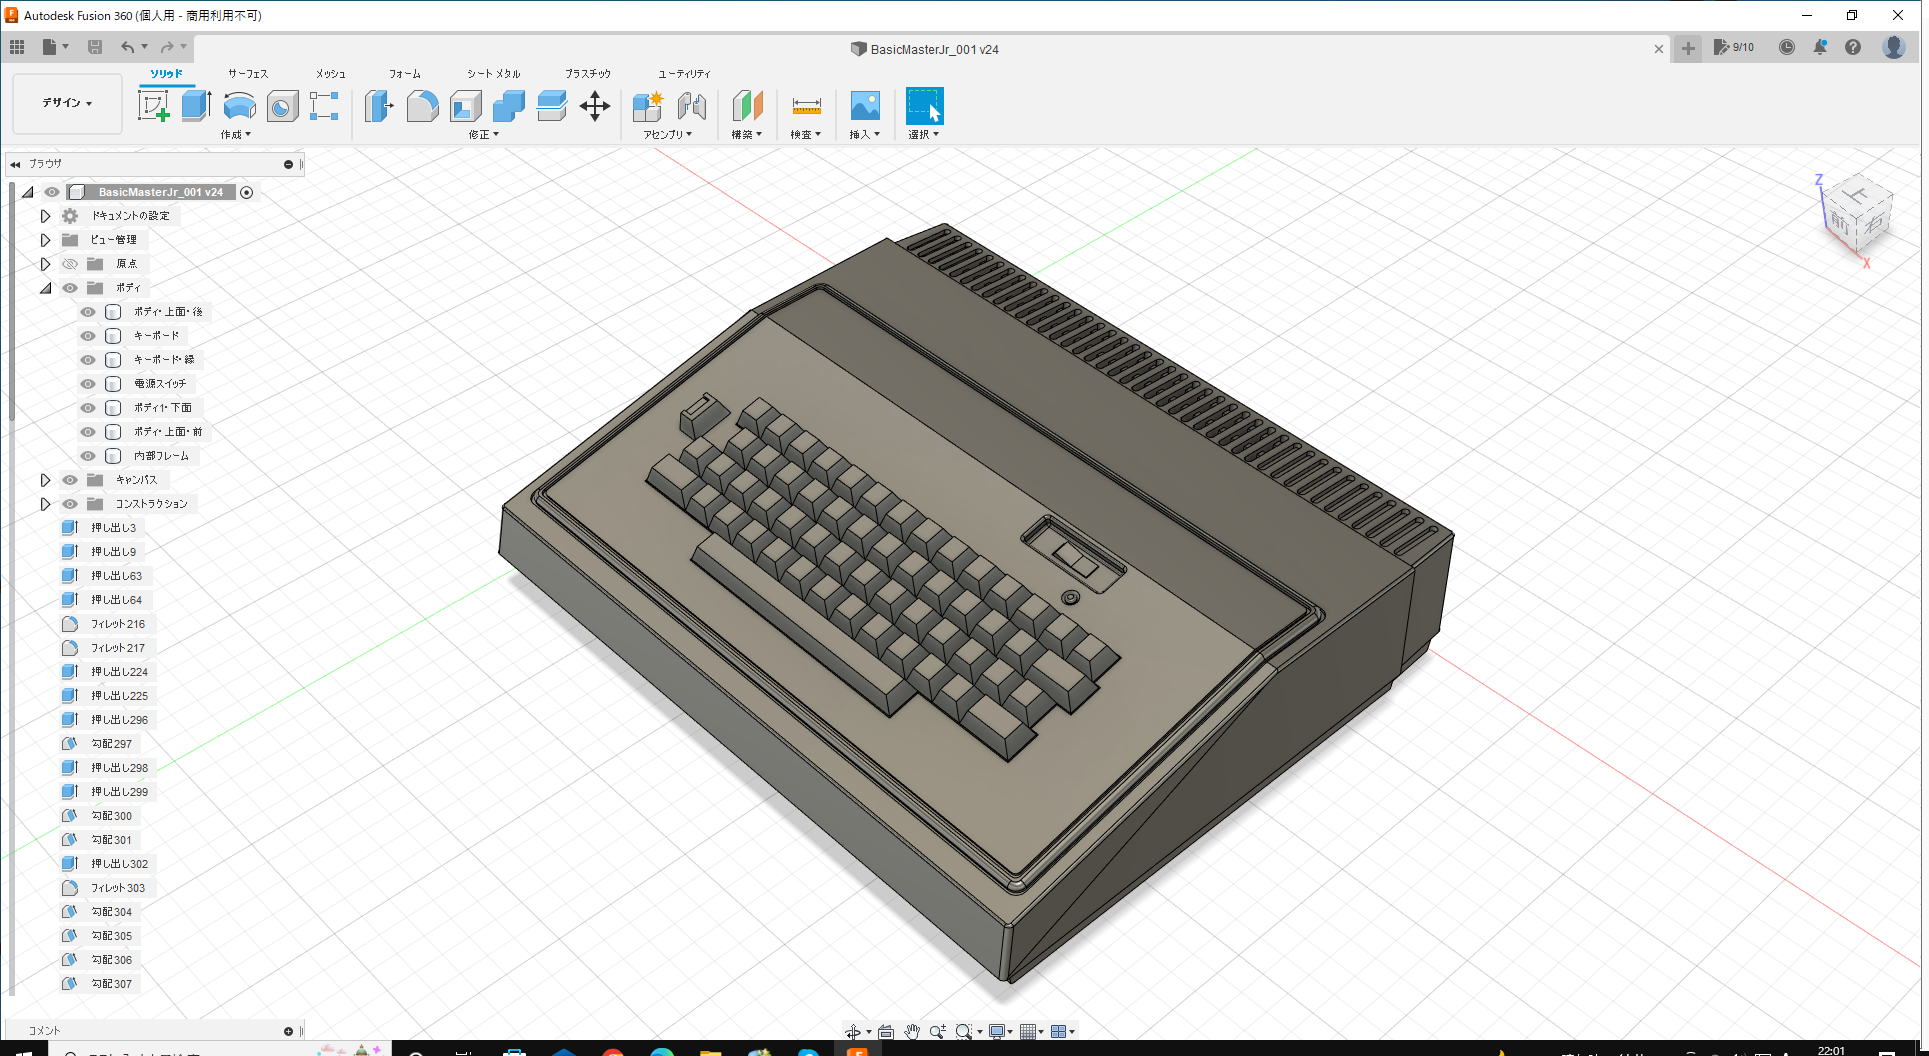Hide the キーボード body
Screen dimensions: 1929x1056
click(x=88, y=335)
